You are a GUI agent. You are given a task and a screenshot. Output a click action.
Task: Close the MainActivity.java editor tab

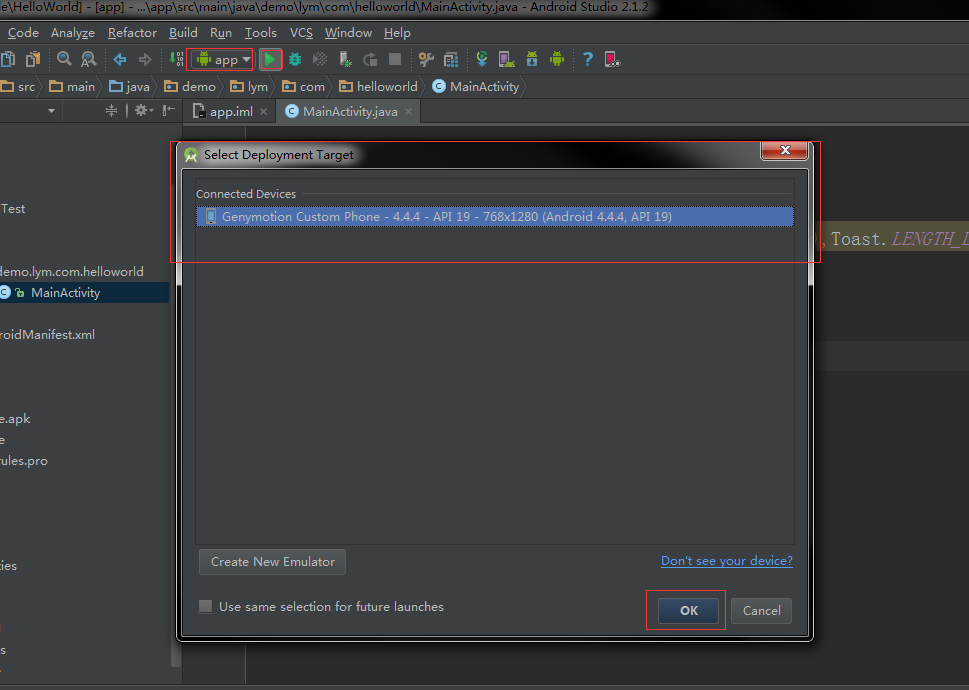(x=408, y=111)
